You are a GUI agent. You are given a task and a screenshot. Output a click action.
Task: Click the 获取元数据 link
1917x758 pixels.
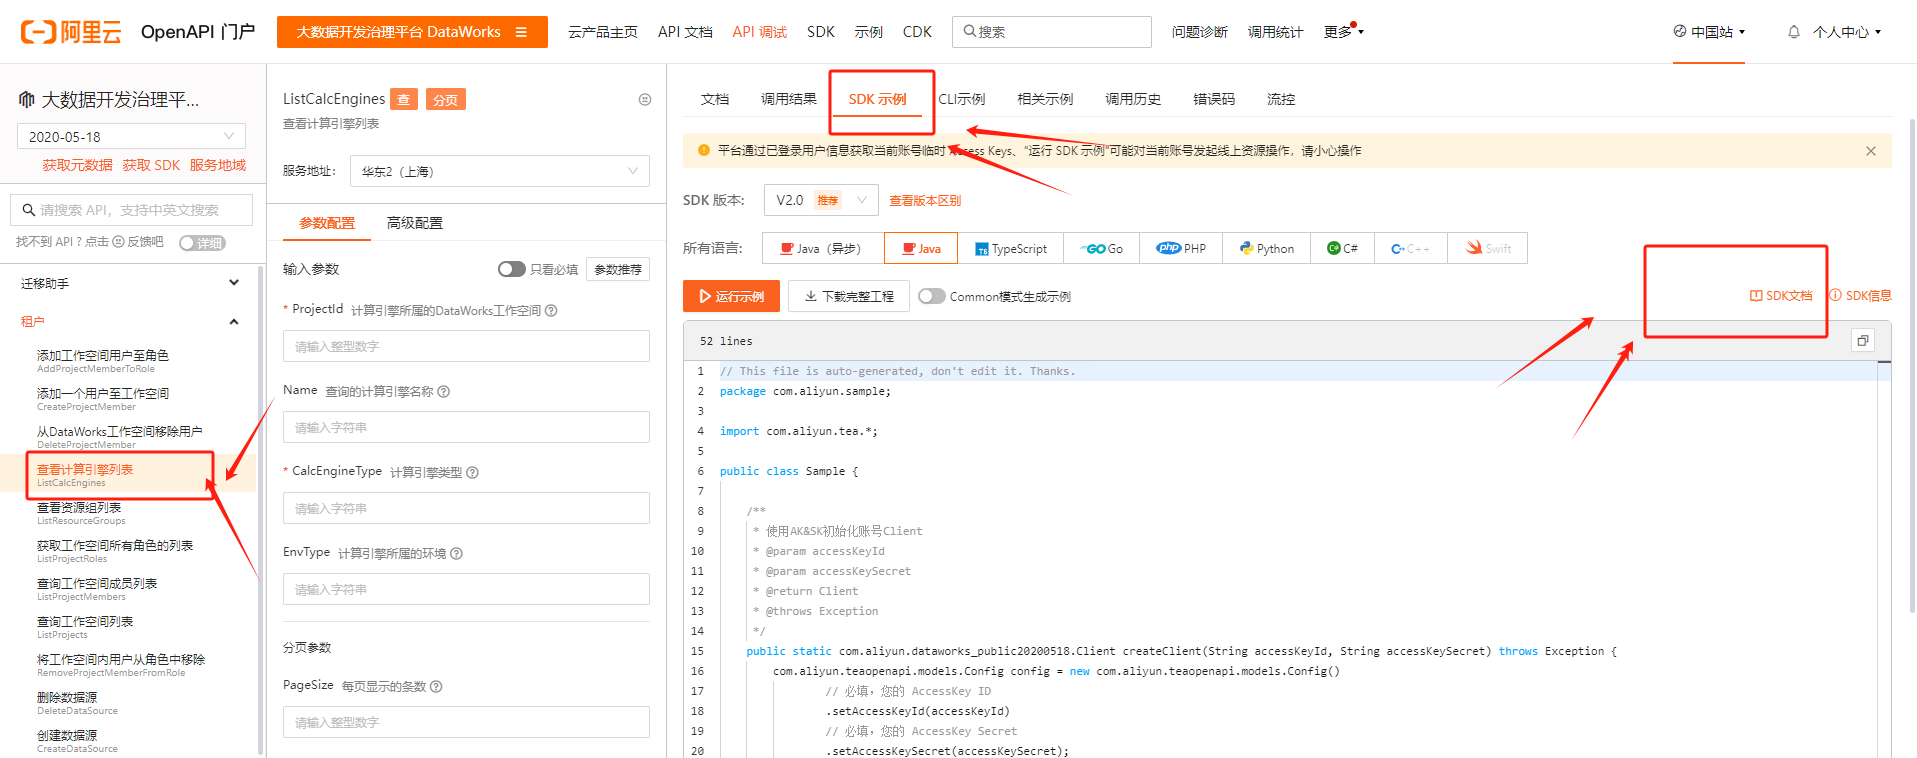click(x=77, y=165)
